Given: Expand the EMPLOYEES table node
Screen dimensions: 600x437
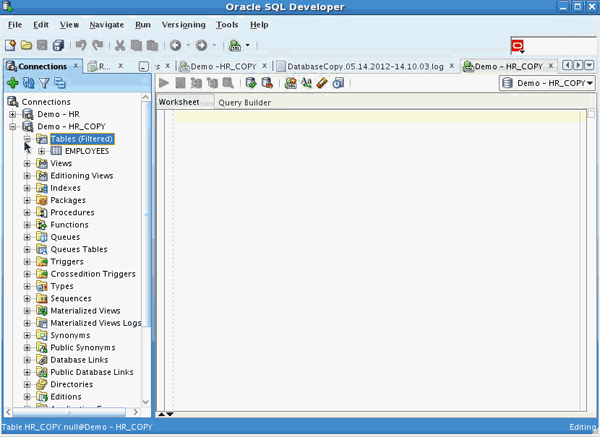Looking at the screenshot, I should [x=41, y=151].
